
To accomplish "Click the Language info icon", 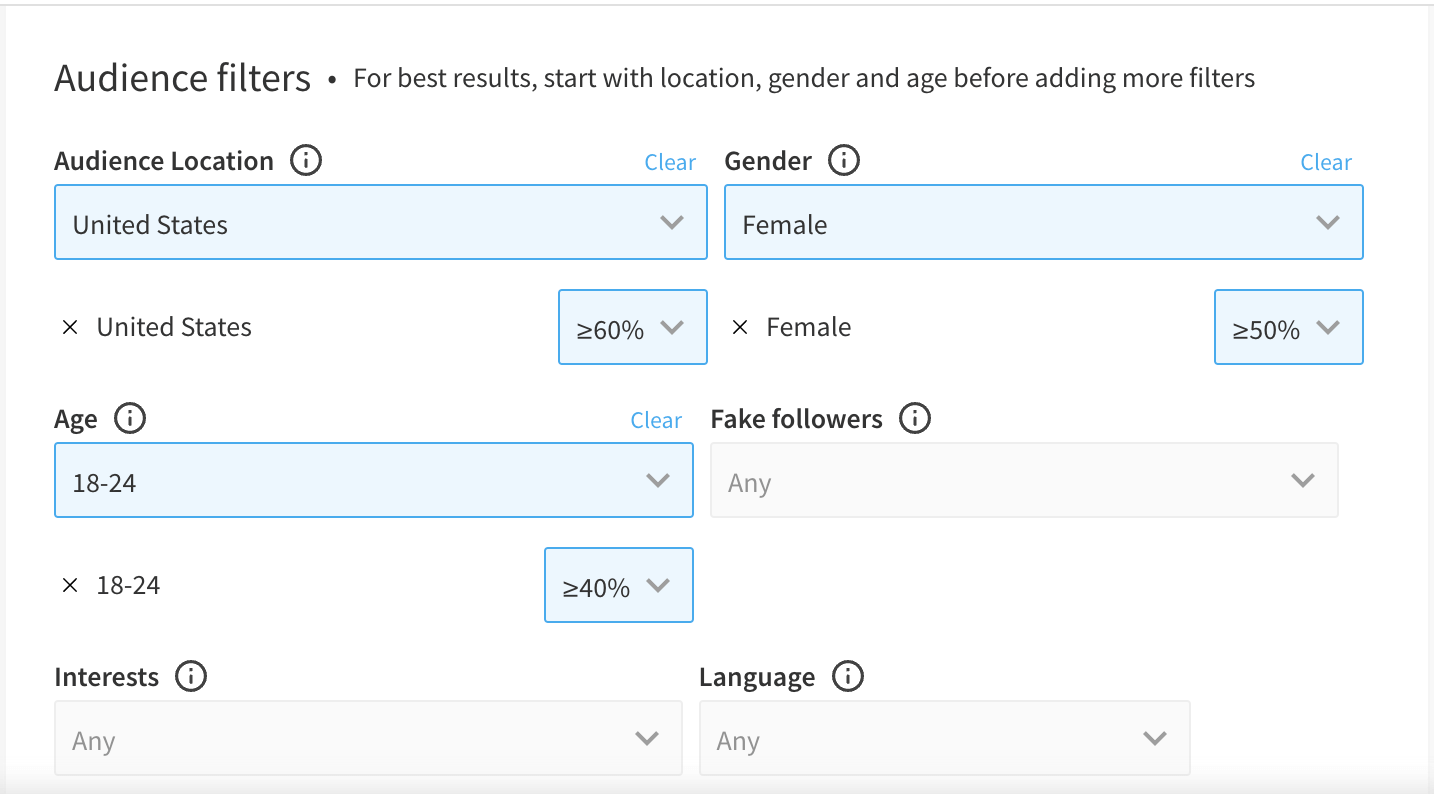I will click(x=847, y=676).
